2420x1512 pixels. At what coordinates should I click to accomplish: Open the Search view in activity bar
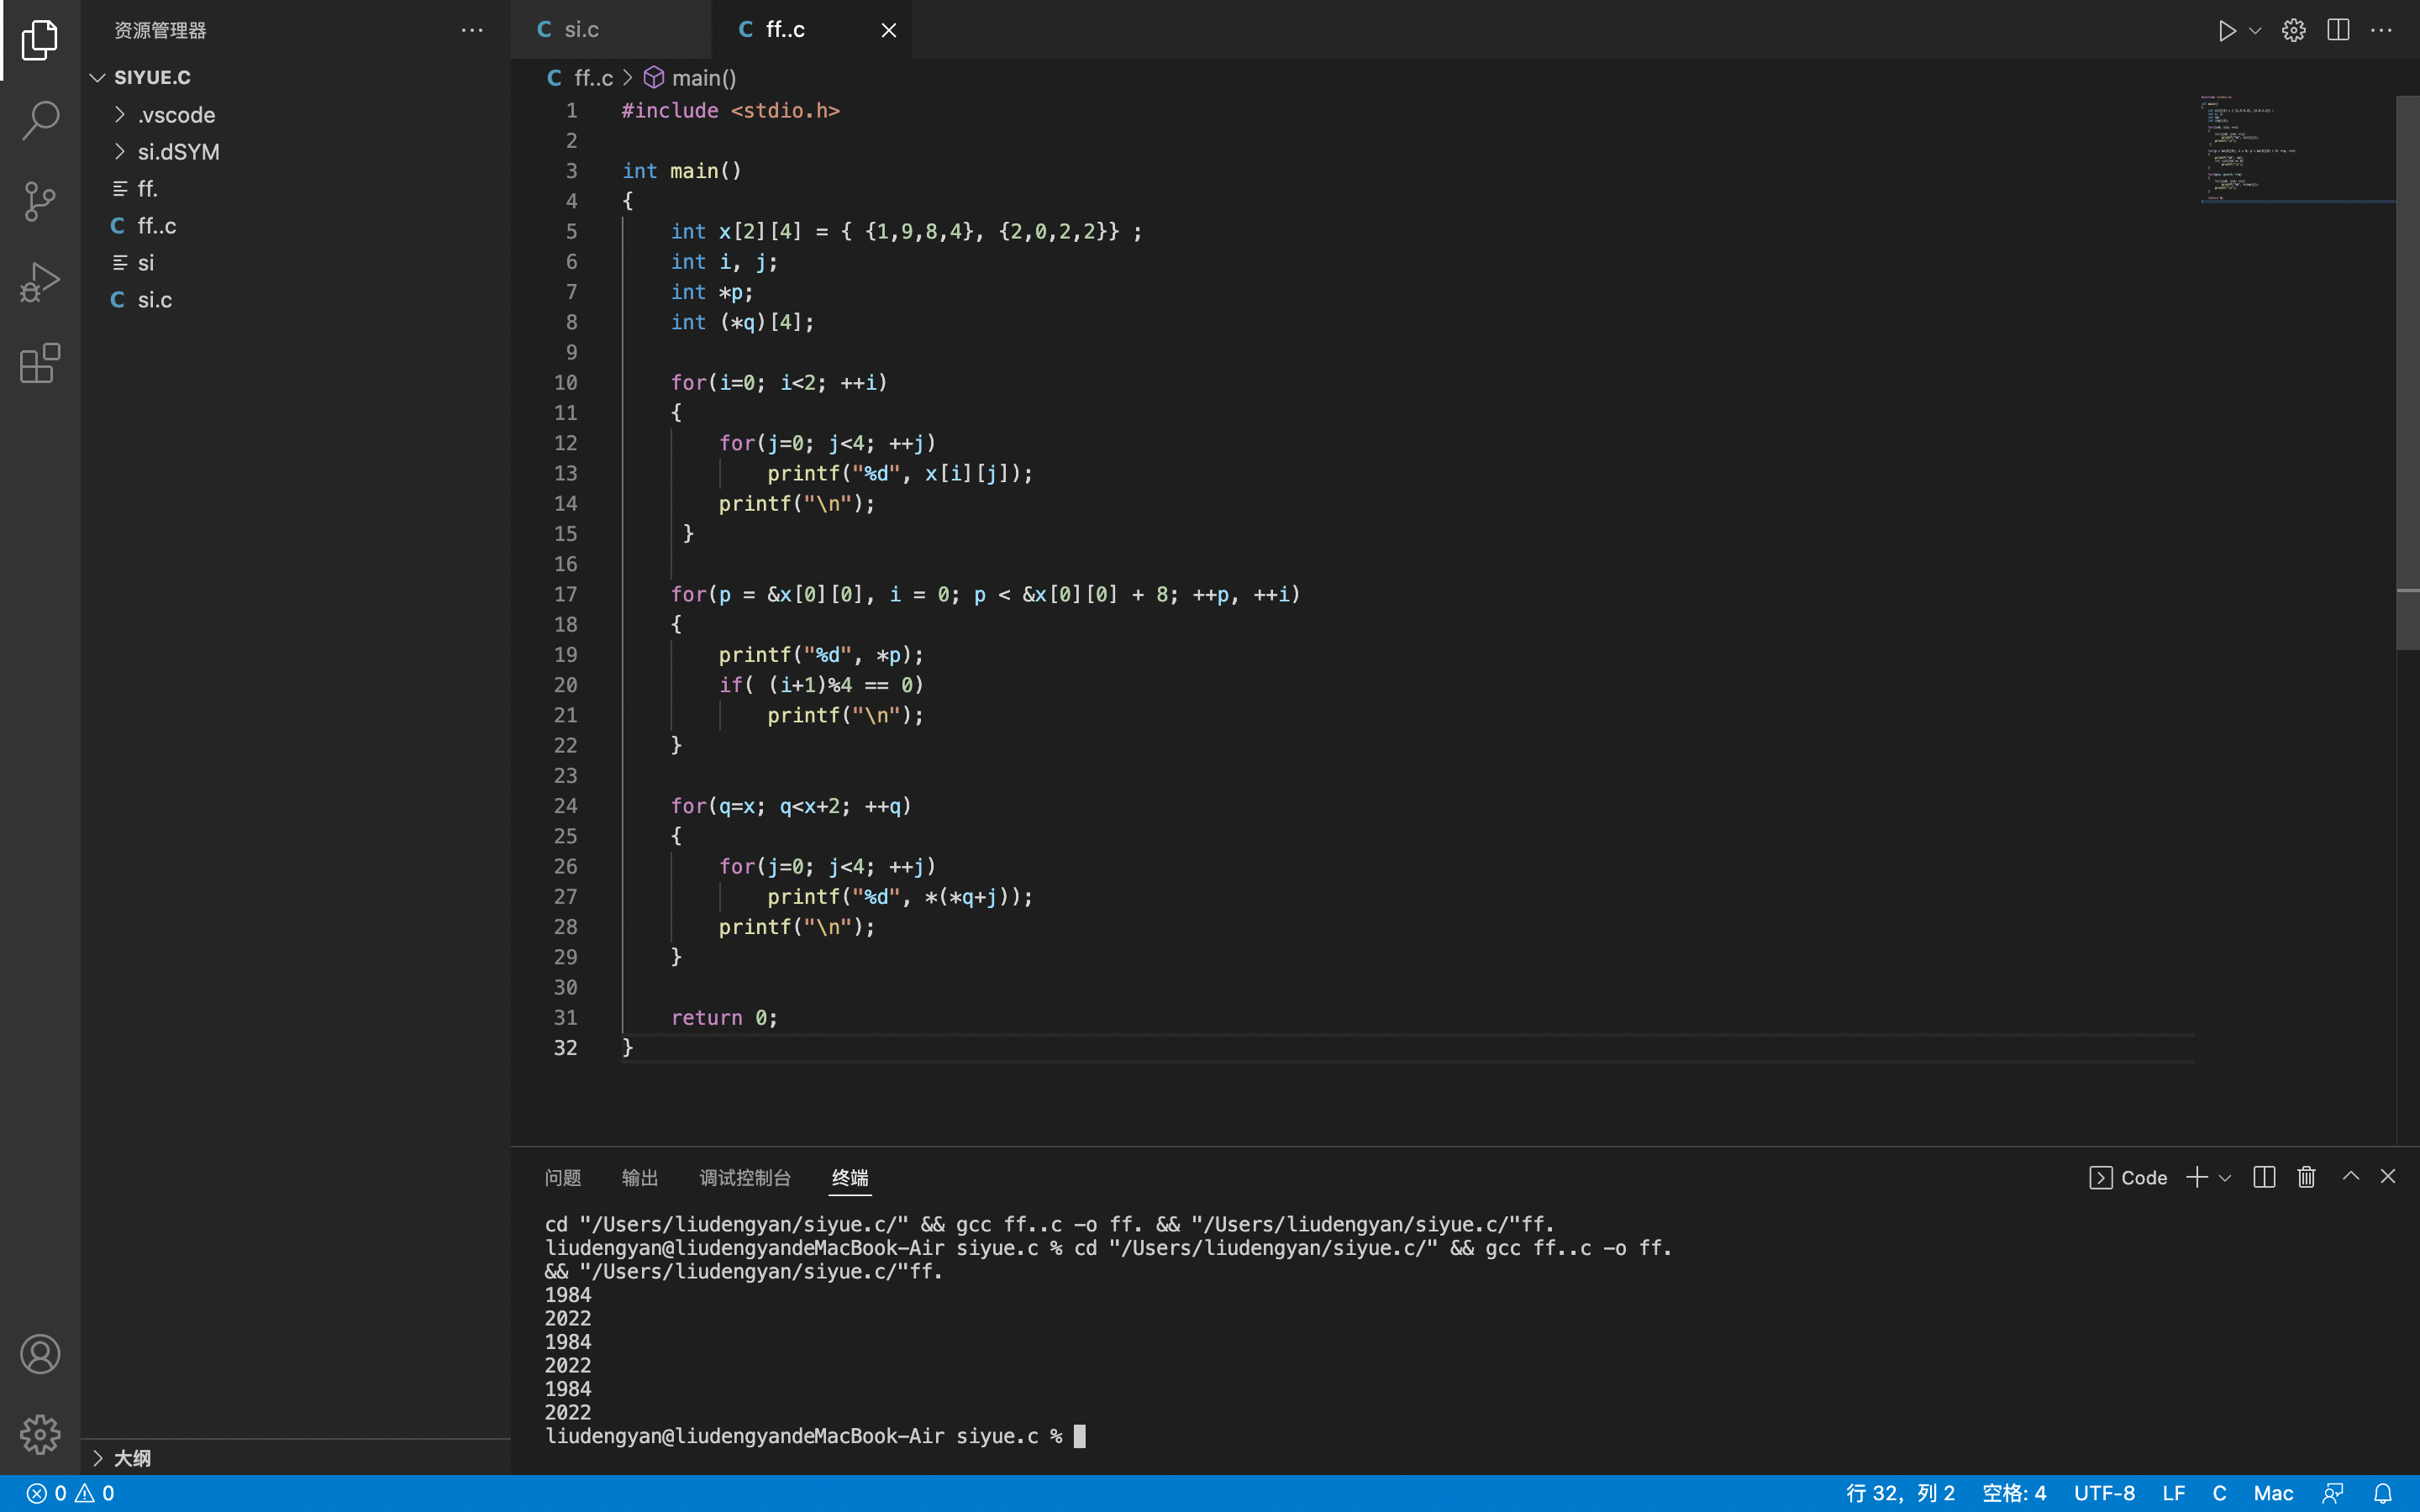40,120
